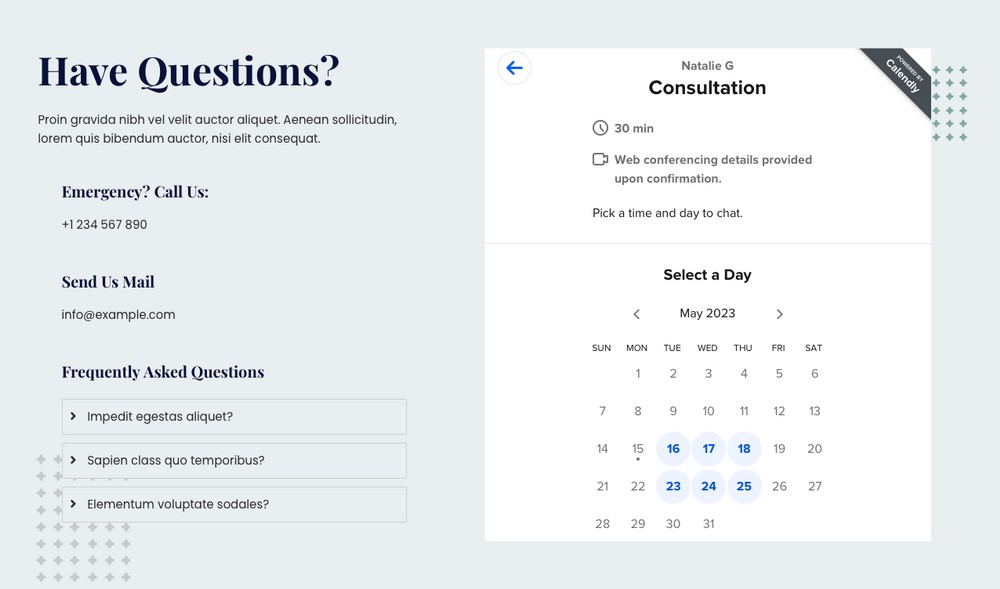1000x589 pixels.
Task: Click the video camera conferencing icon
Action: point(600,160)
